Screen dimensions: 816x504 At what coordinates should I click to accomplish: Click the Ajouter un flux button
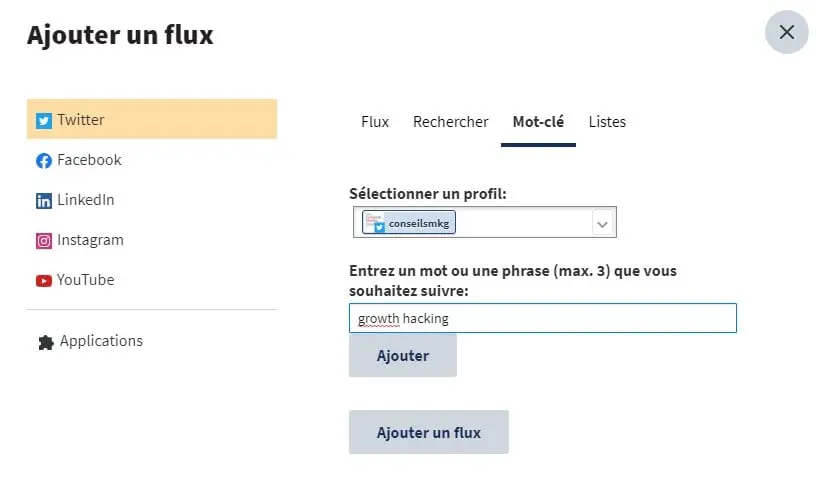click(429, 432)
